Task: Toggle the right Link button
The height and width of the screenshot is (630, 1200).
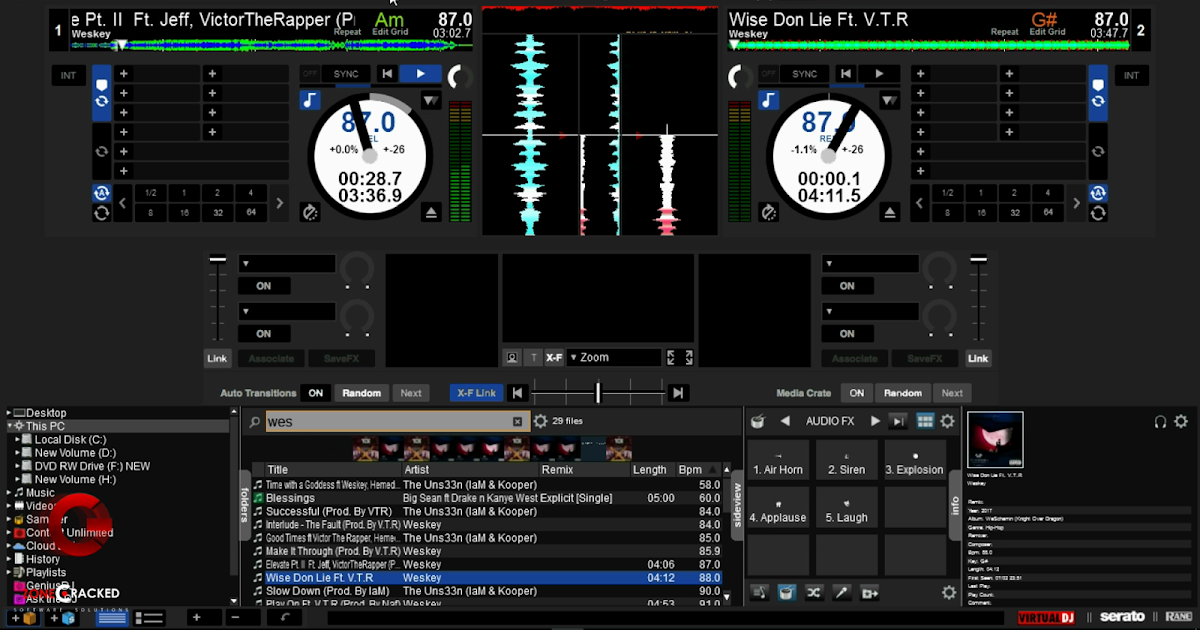Action: tap(978, 358)
